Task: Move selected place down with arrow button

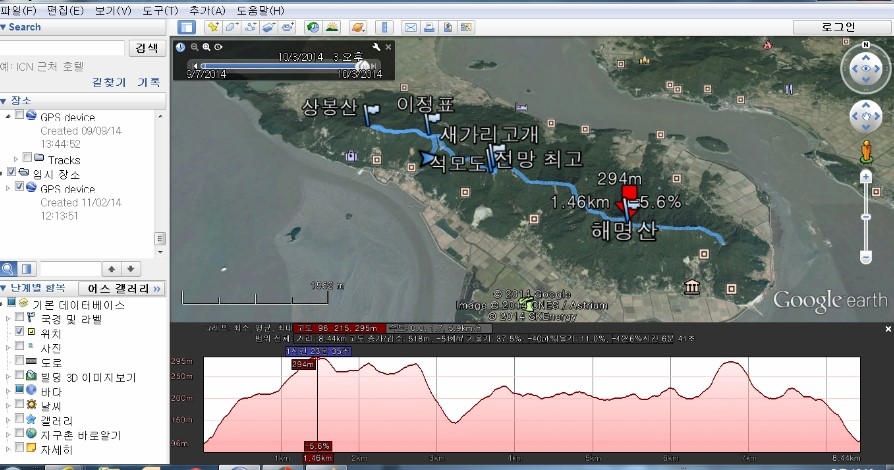Action: click(x=131, y=269)
